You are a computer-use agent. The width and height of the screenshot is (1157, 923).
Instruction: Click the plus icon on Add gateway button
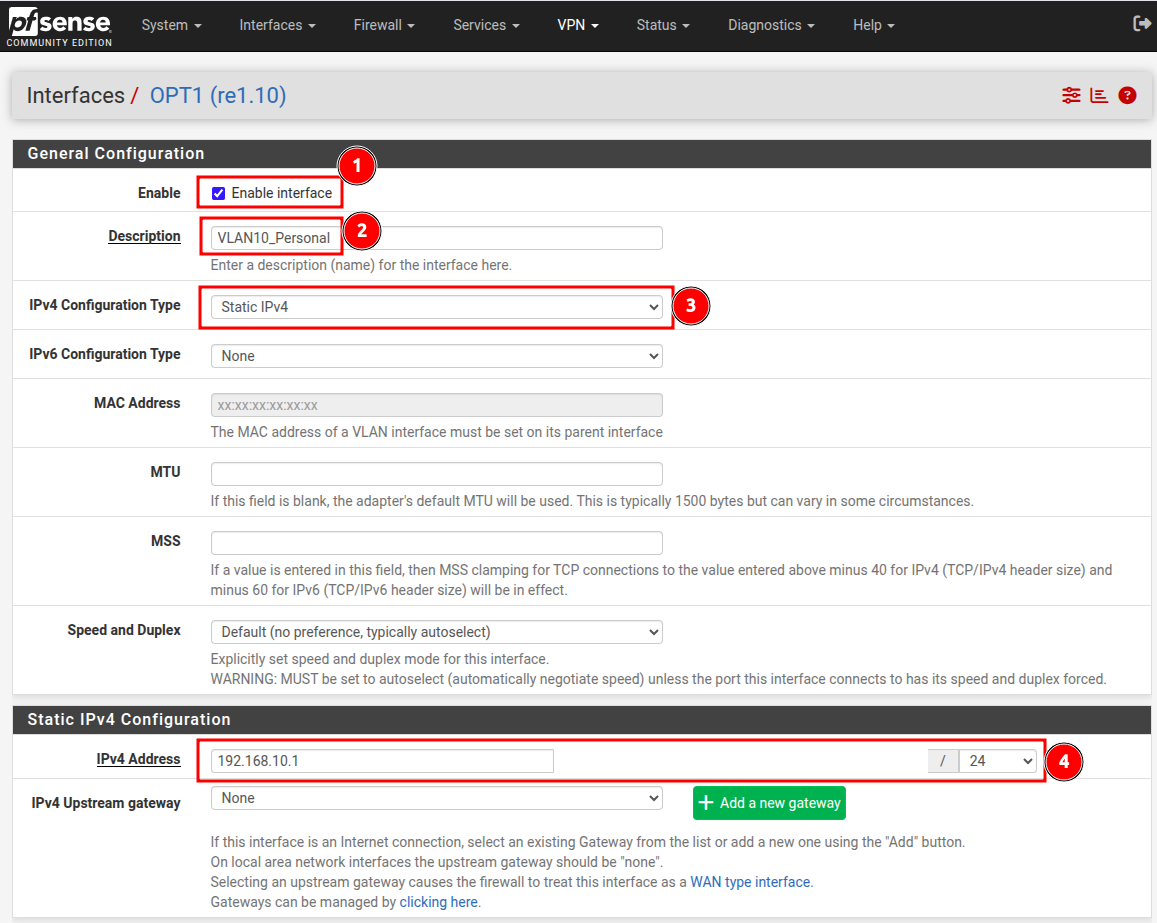[706, 803]
